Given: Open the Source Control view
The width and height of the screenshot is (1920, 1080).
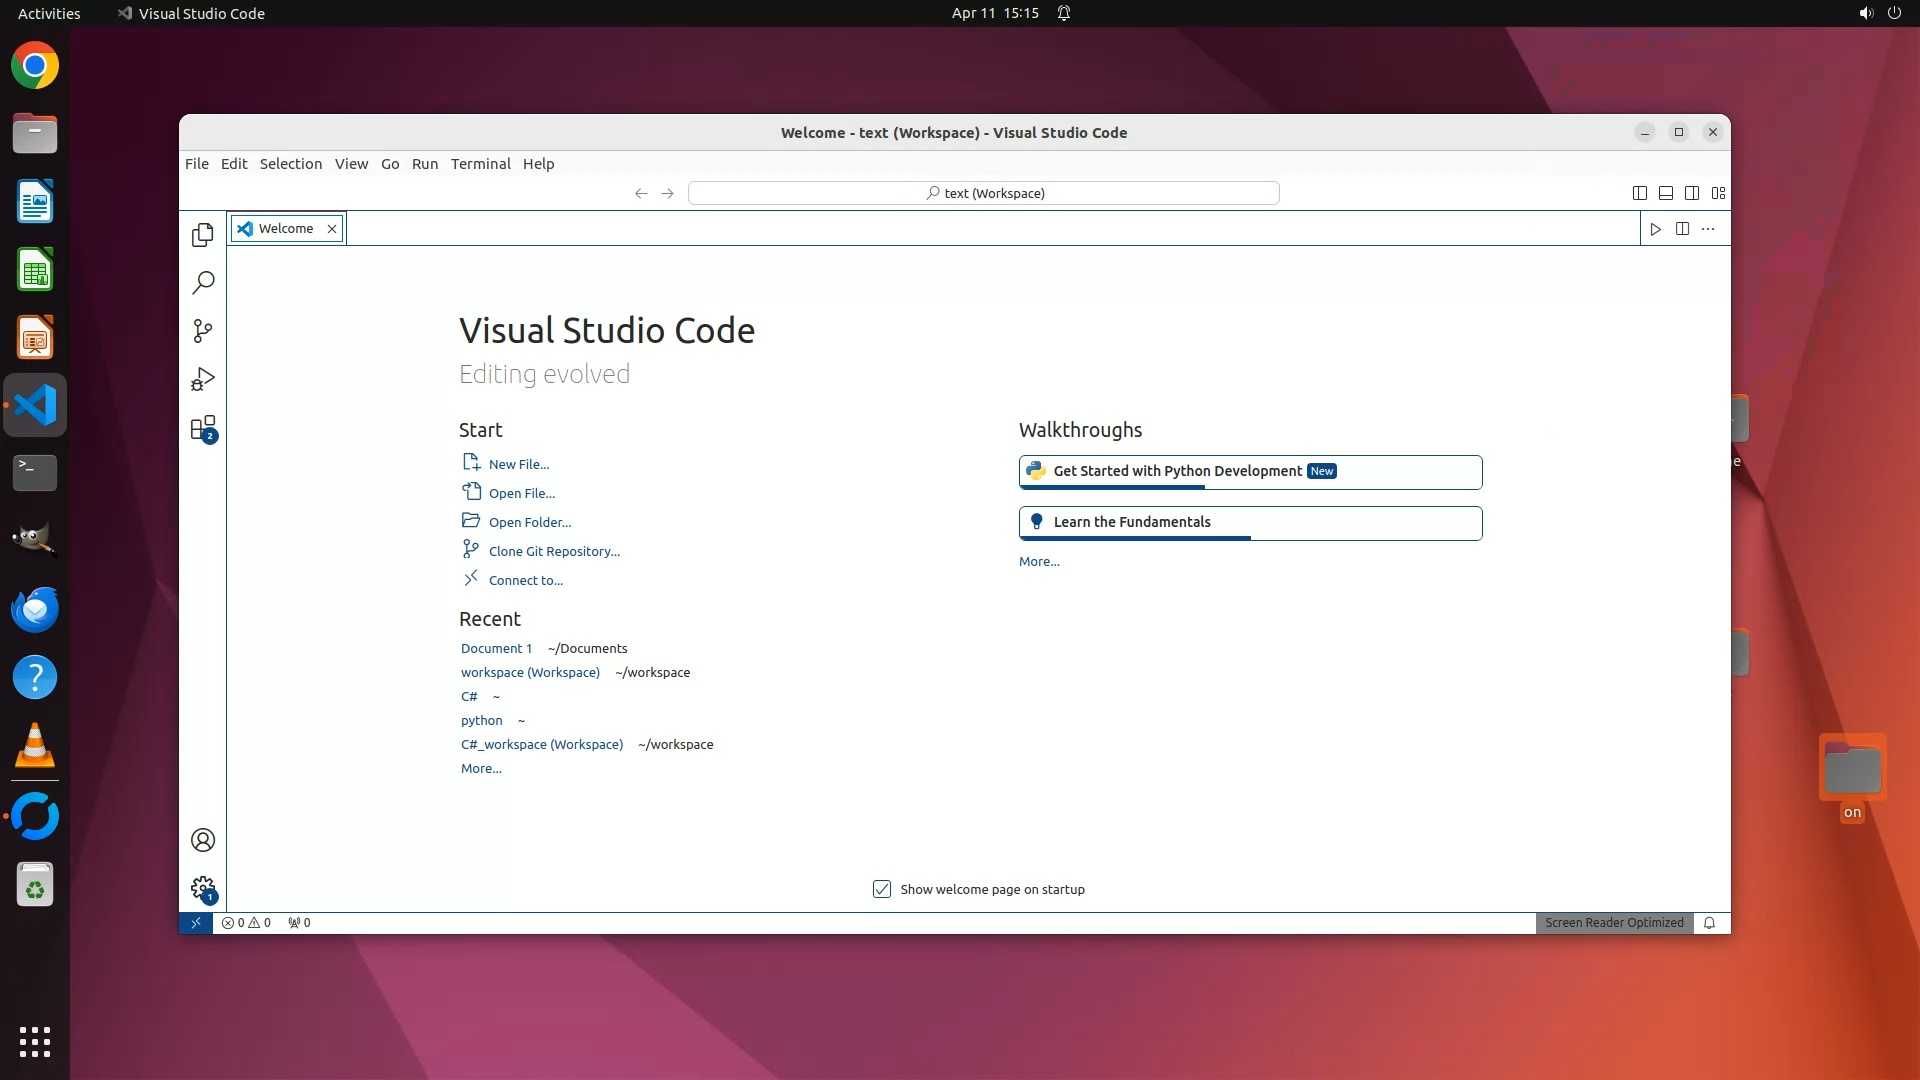Looking at the screenshot, I should (203, 331).
